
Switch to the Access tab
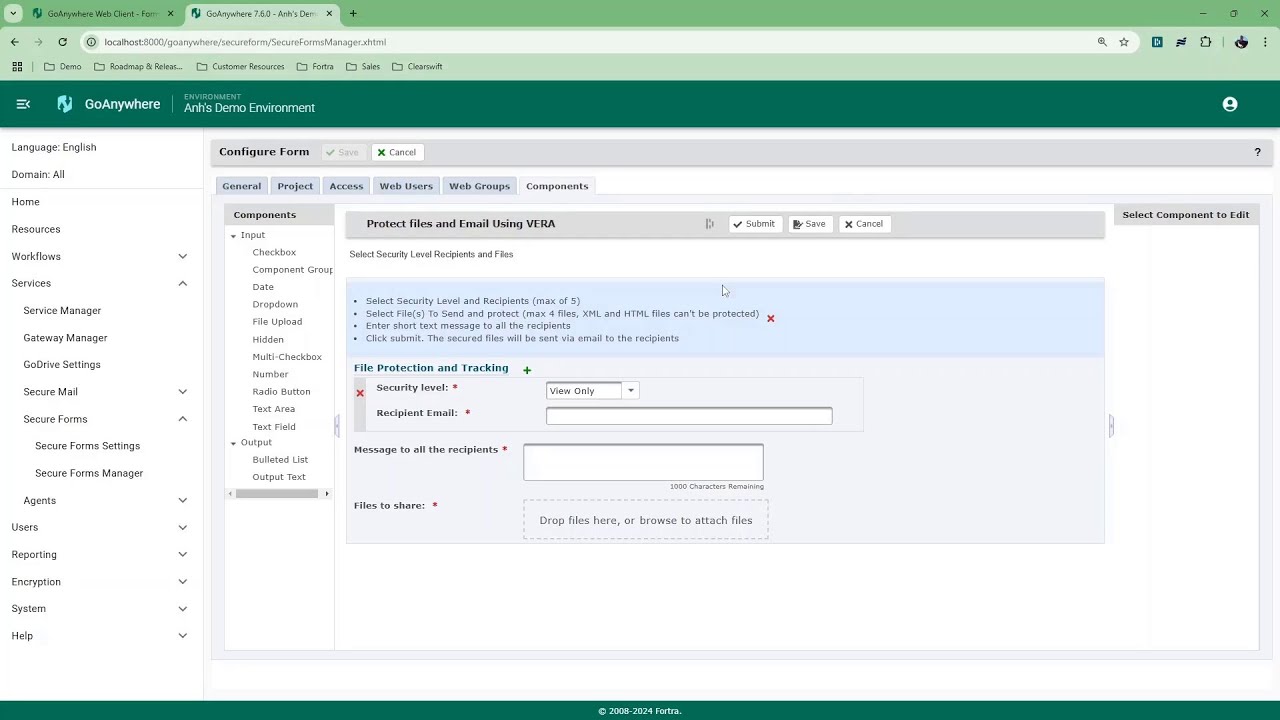pos(346,186)
